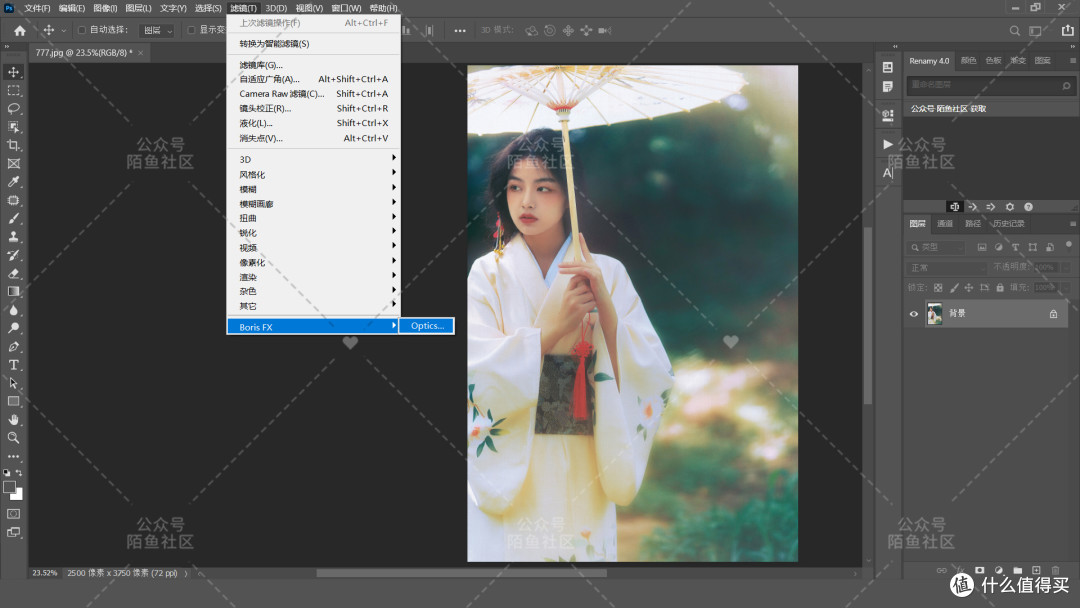
Task: Enable the 自动选择 checkbox
Action: point(82,31)
